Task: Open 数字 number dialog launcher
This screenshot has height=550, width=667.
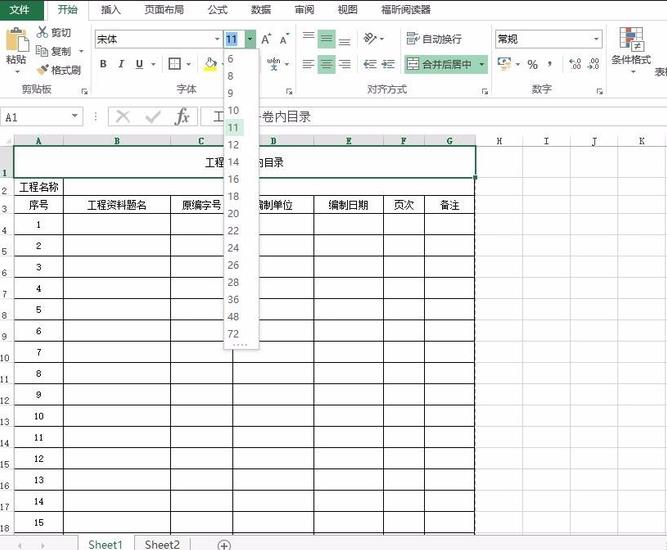Action: 599,91
